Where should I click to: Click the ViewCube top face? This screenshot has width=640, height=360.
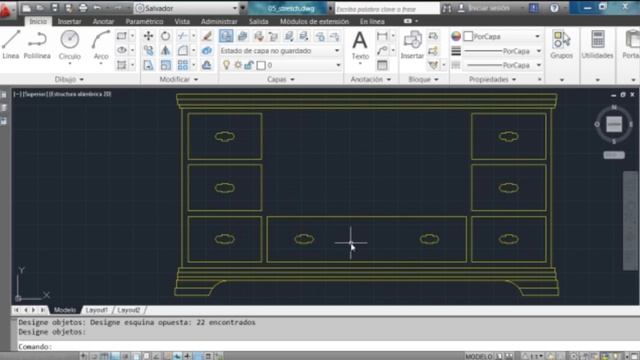[614, 124]
